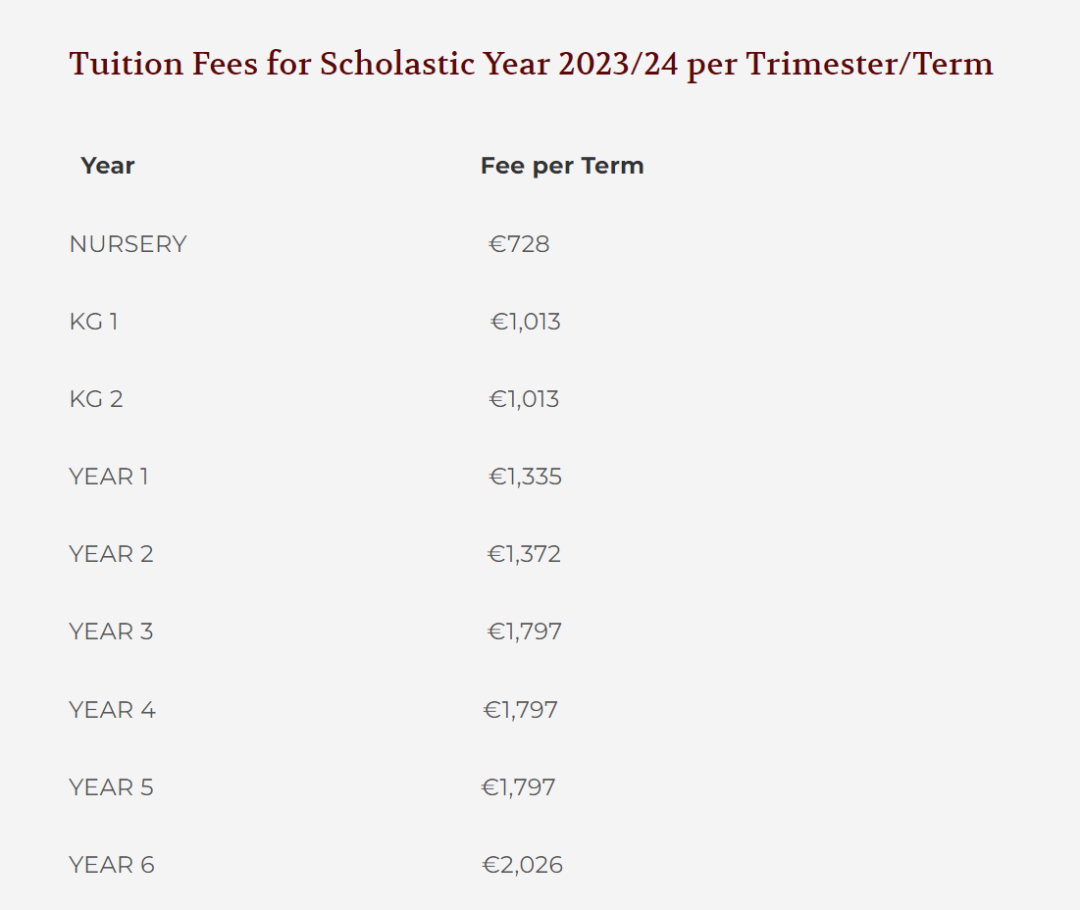Click the €1,797 fee for YEAR 3

click(524, 632)
